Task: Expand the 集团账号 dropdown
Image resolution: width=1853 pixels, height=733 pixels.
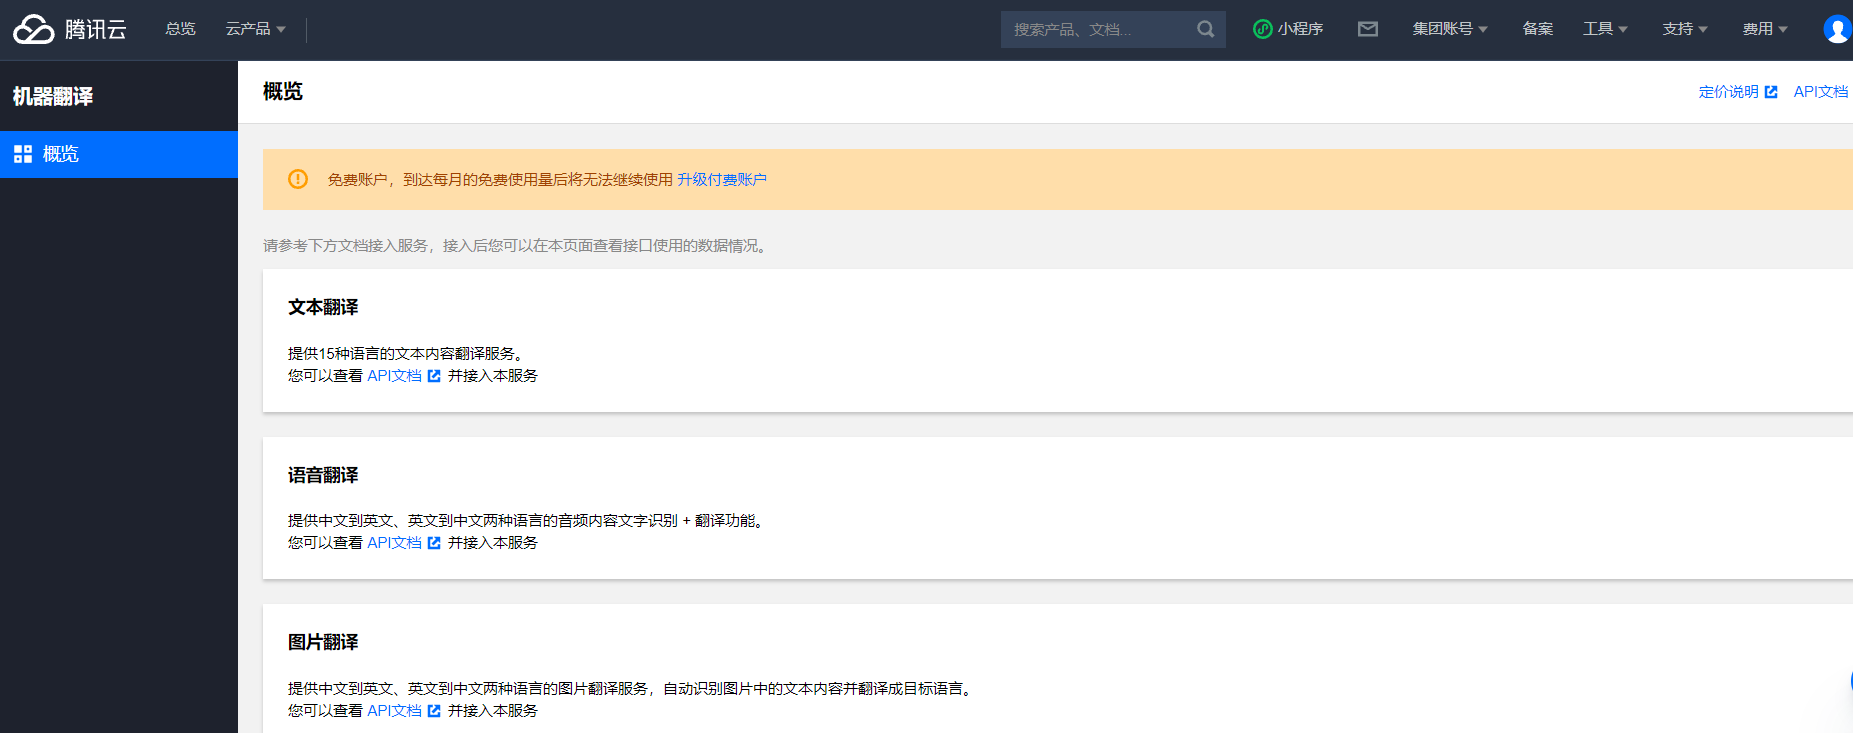Action: [1450, 29]
